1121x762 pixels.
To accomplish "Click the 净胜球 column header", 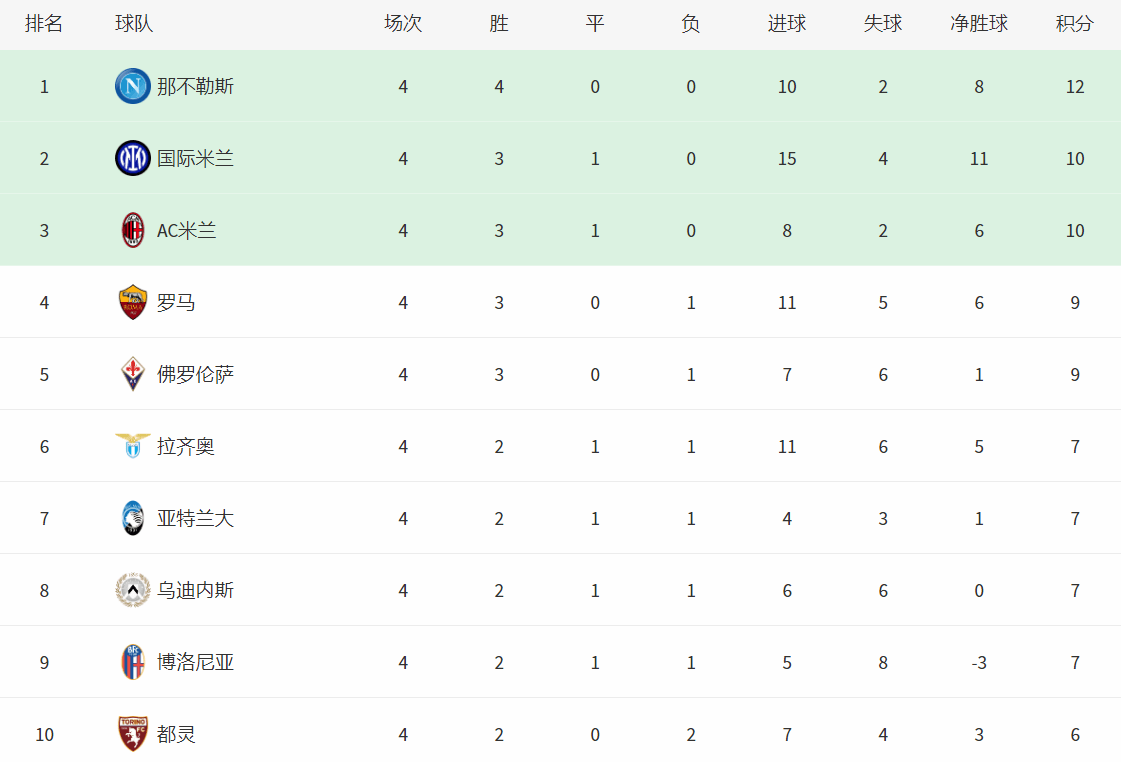I will pos(979,24).
